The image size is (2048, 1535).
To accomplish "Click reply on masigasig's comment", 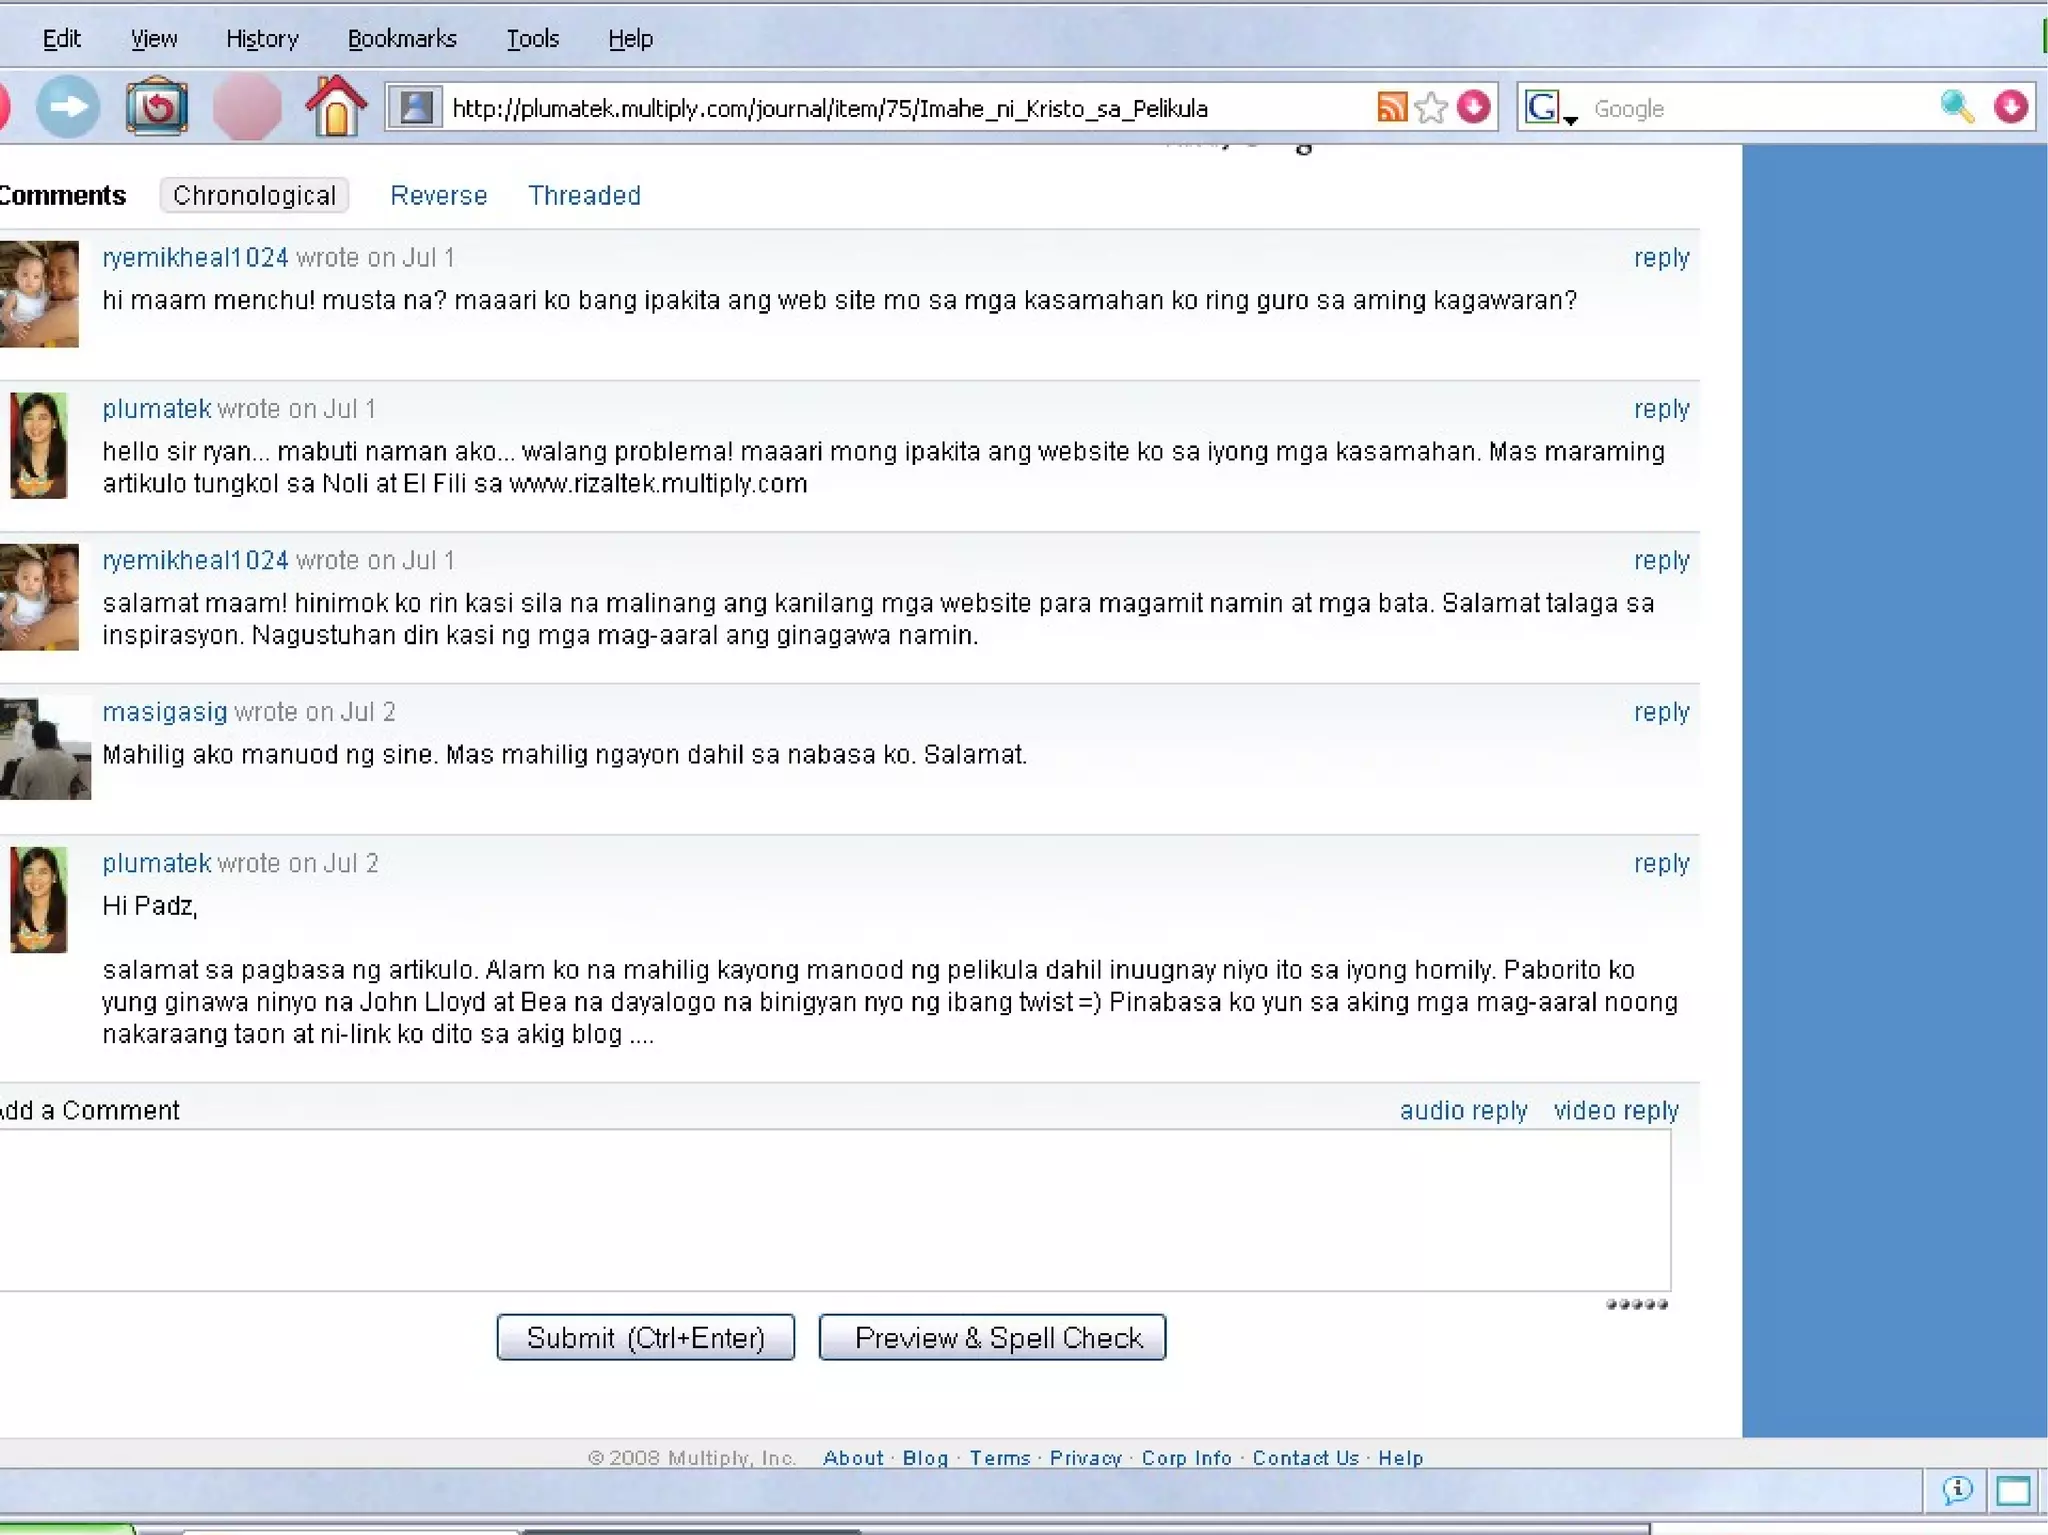I will click(x=1661, y=712).
